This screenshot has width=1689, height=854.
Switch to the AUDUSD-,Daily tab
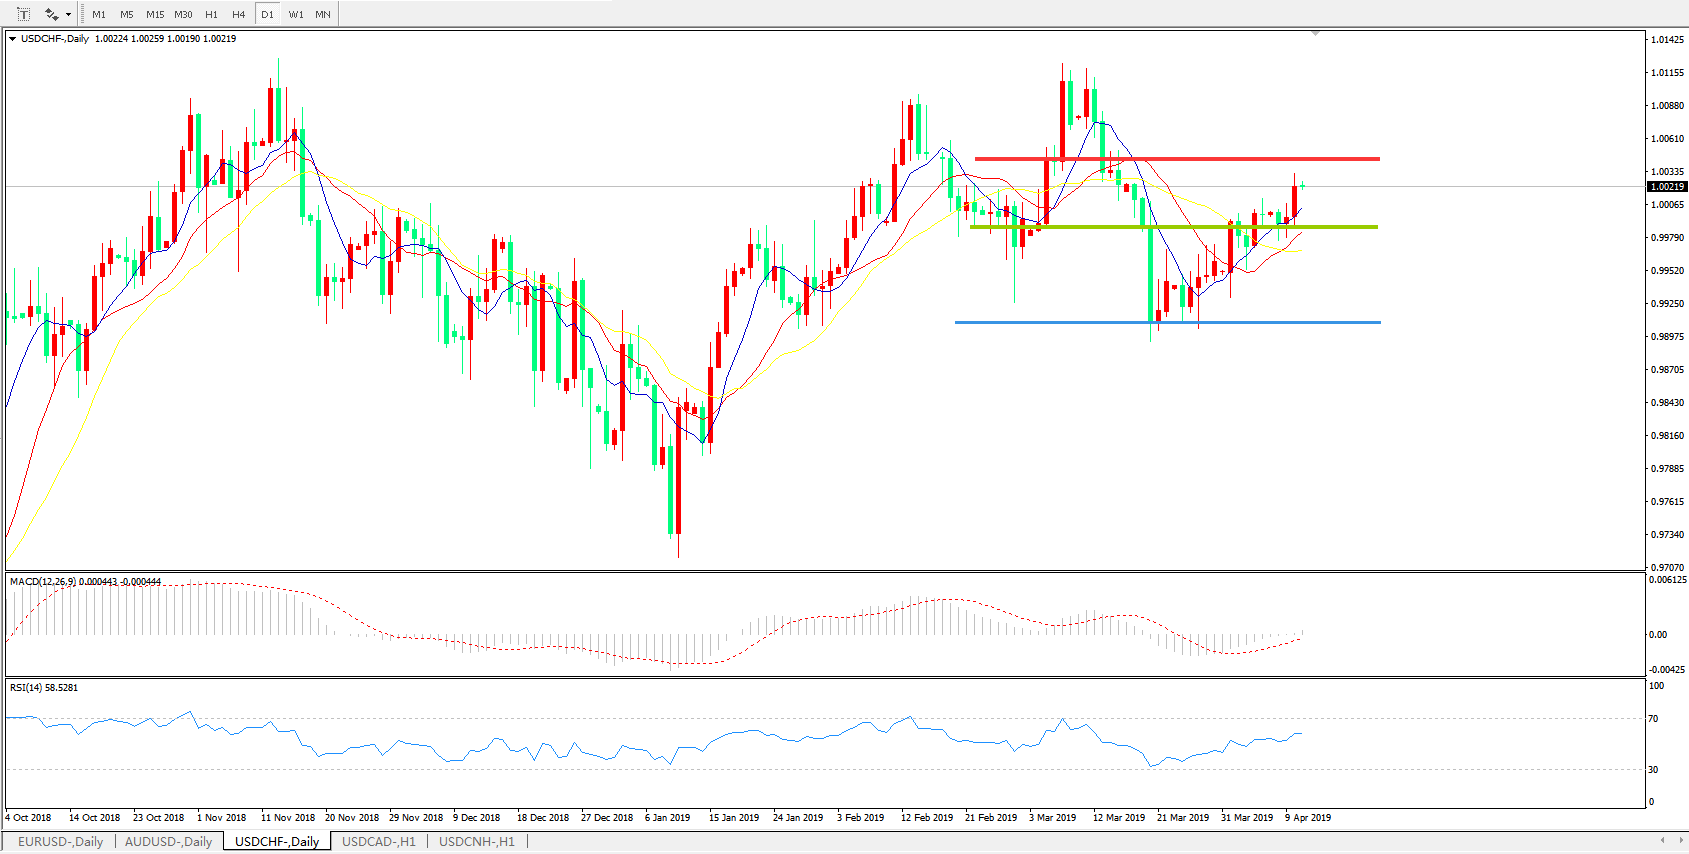pyautogui.click(x=168, y=841)
